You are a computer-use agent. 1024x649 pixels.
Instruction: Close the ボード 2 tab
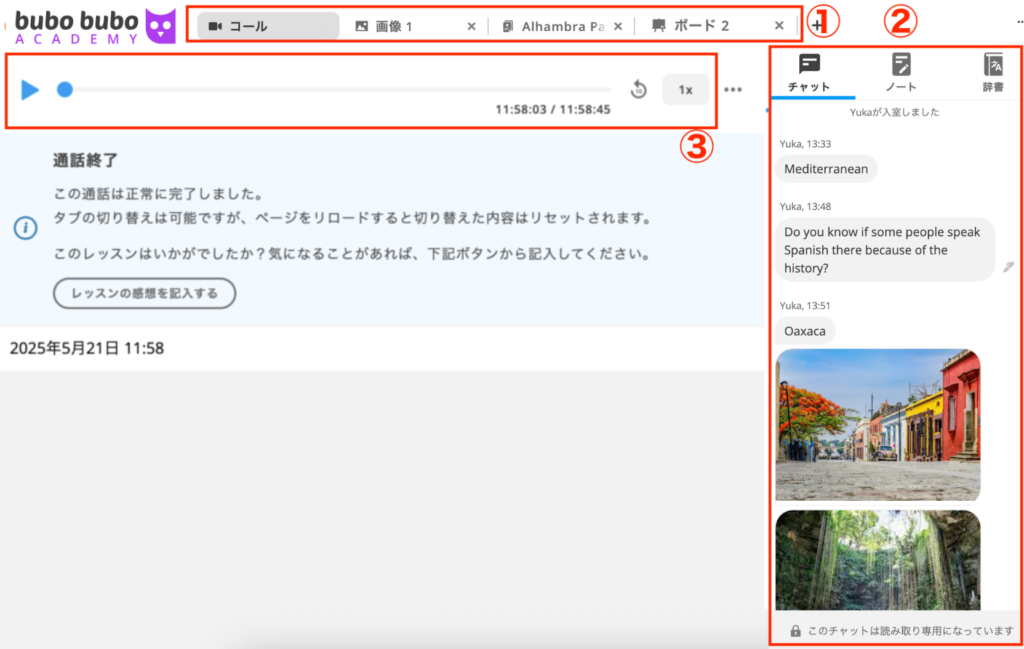pyautogui.click(x=779, y=26)
